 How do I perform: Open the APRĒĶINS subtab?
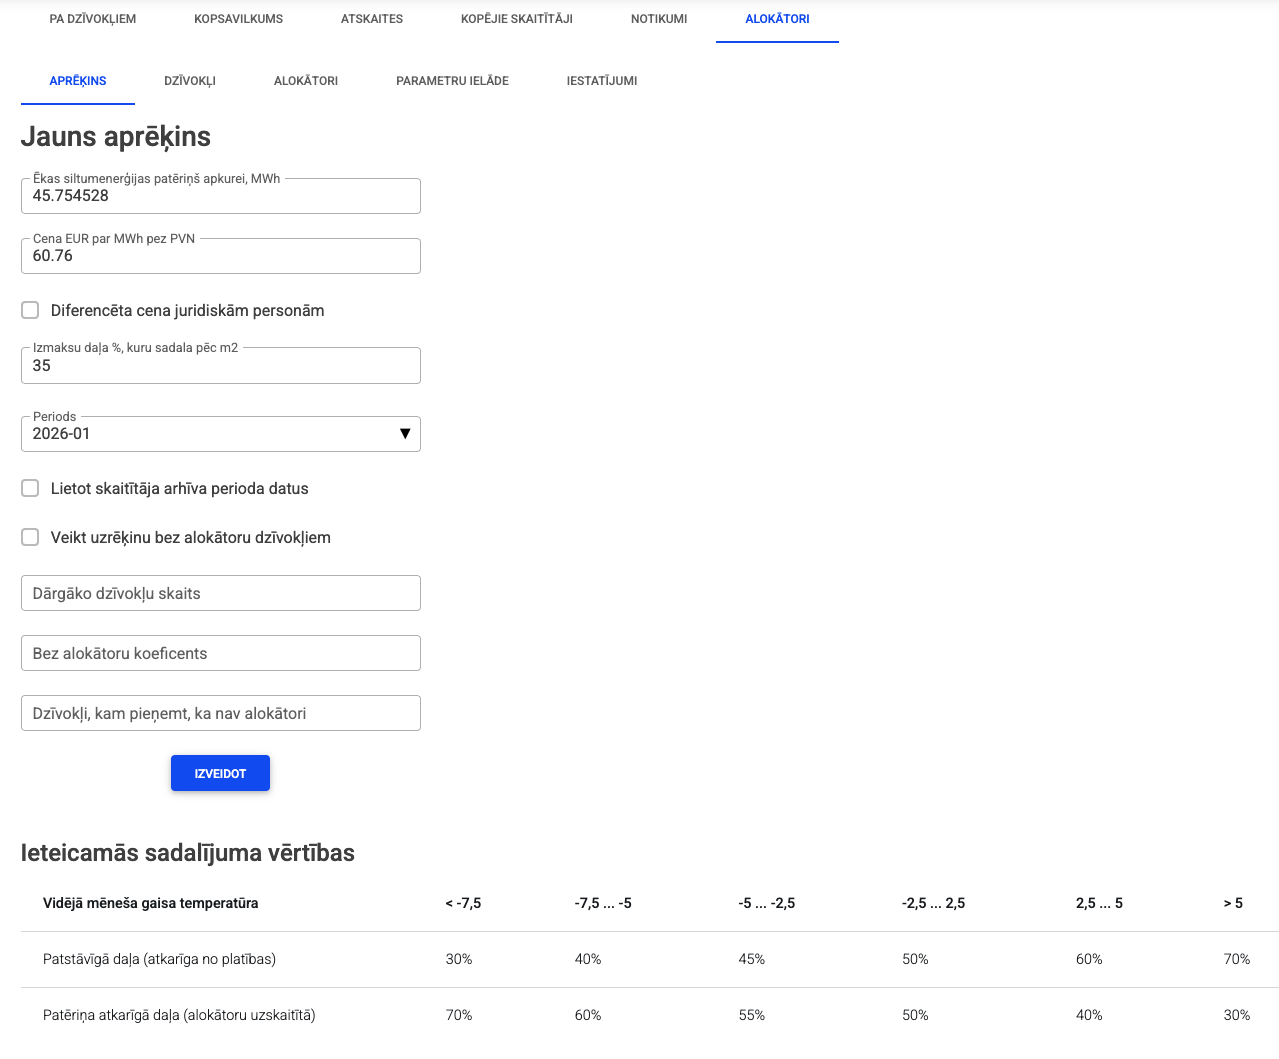(x=78, y=81)
